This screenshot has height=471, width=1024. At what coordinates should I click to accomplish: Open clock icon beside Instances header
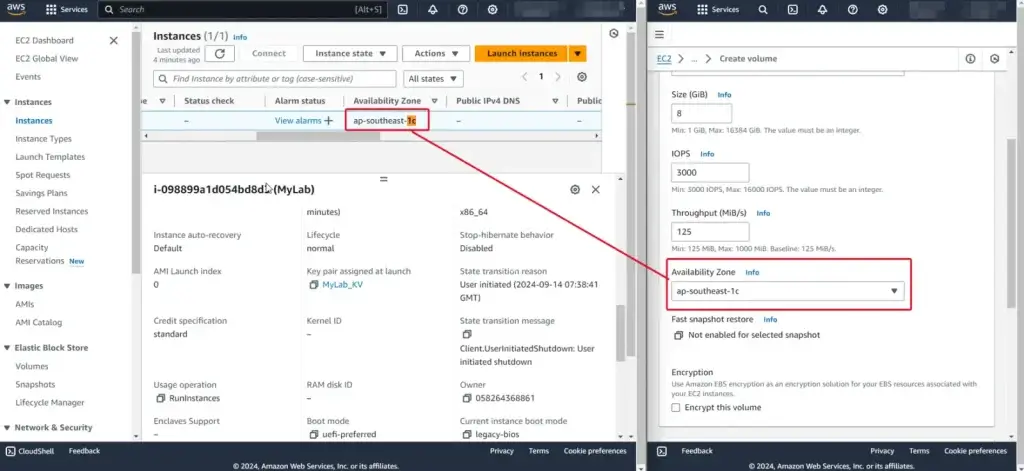coord(613,34)
